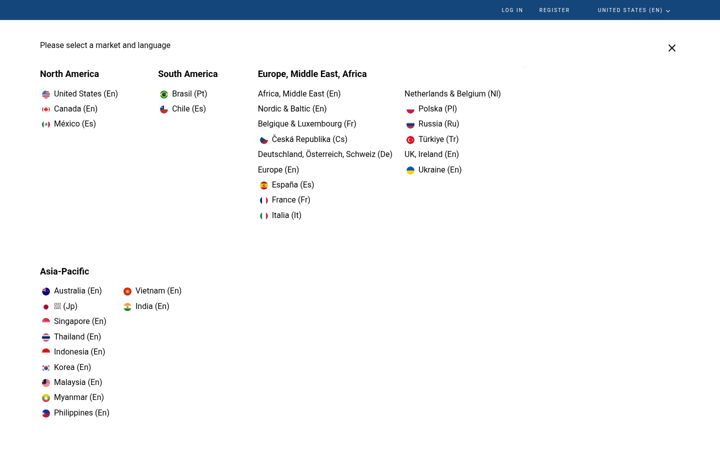Choose France (Fr) text link

pos(291,200)
